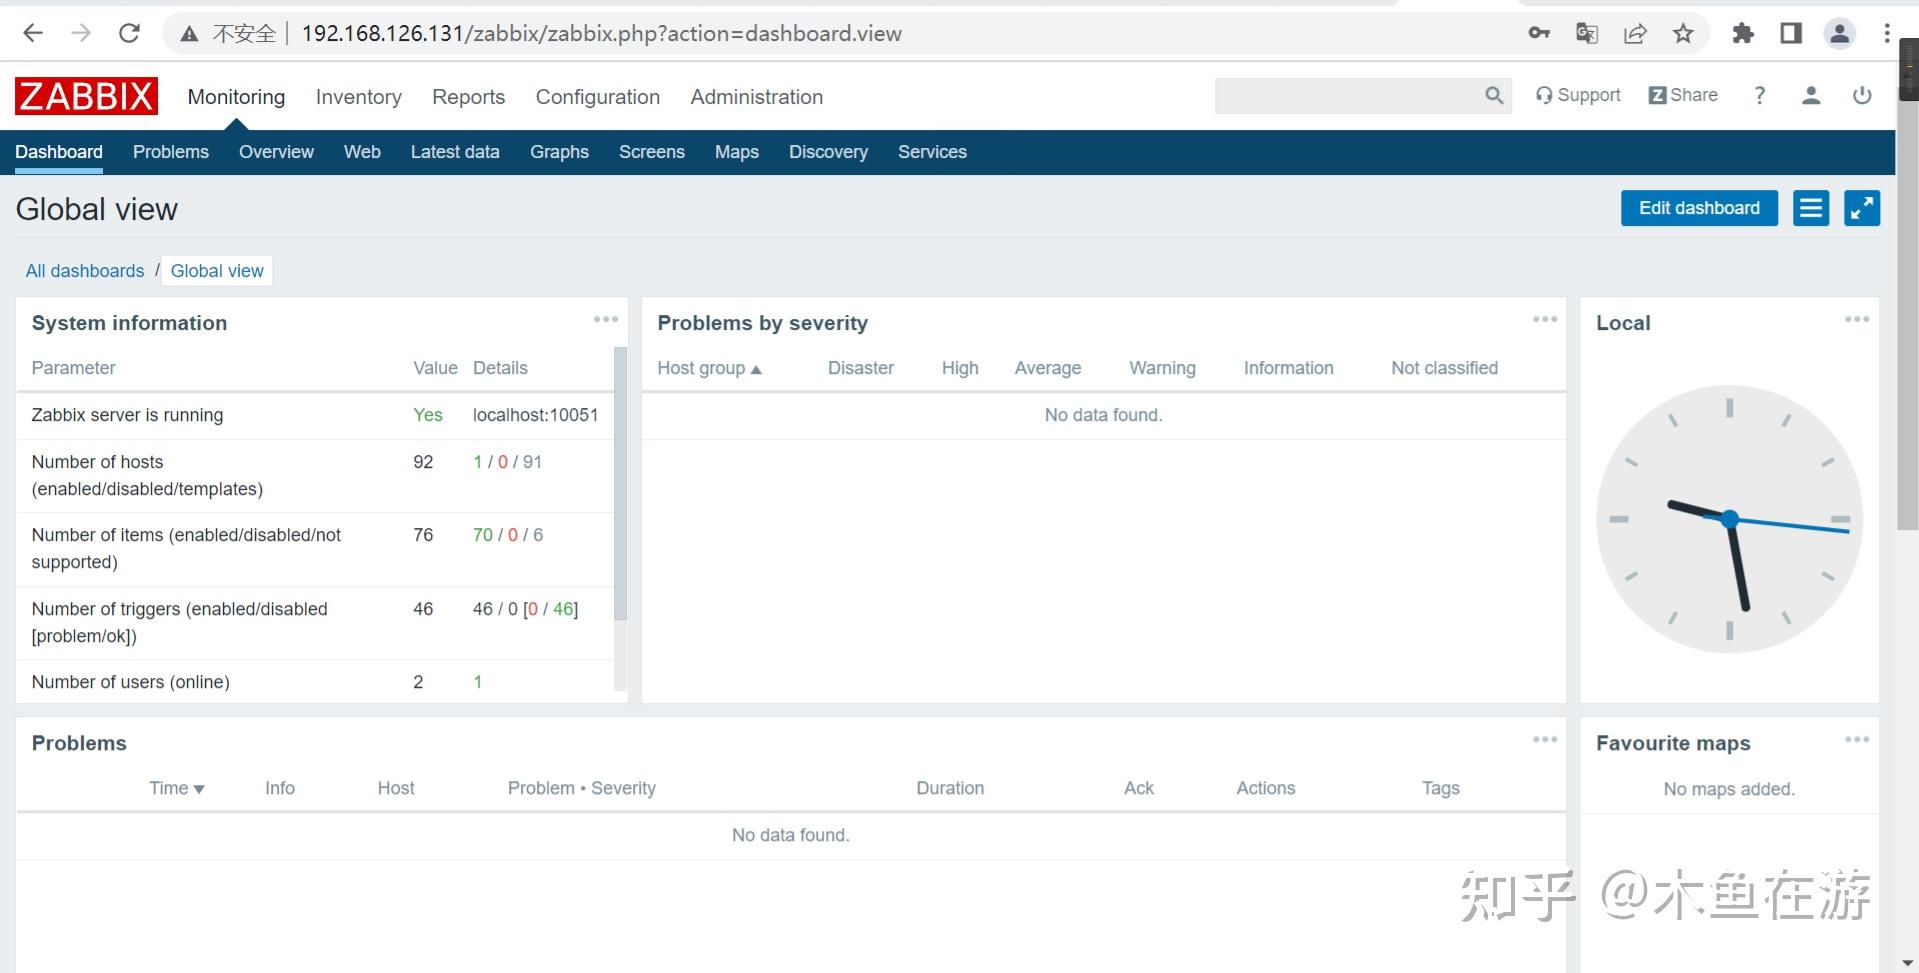Screen dimensions: 1919x973
Task: Expand dashboard to fullscreen with the arrows icon
Action: 1861,208
